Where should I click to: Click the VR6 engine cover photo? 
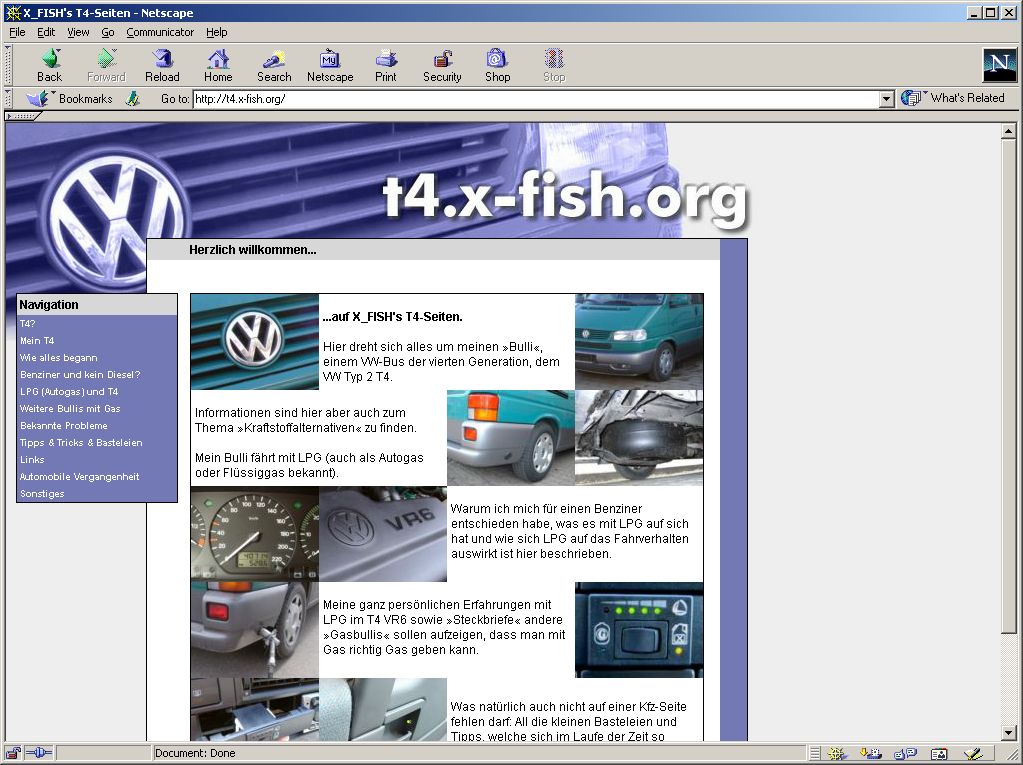[x=383, y=533]
